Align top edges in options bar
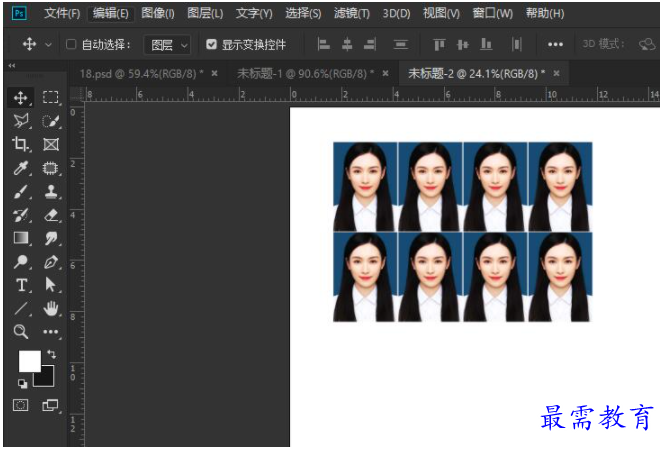 pos(440,44)
